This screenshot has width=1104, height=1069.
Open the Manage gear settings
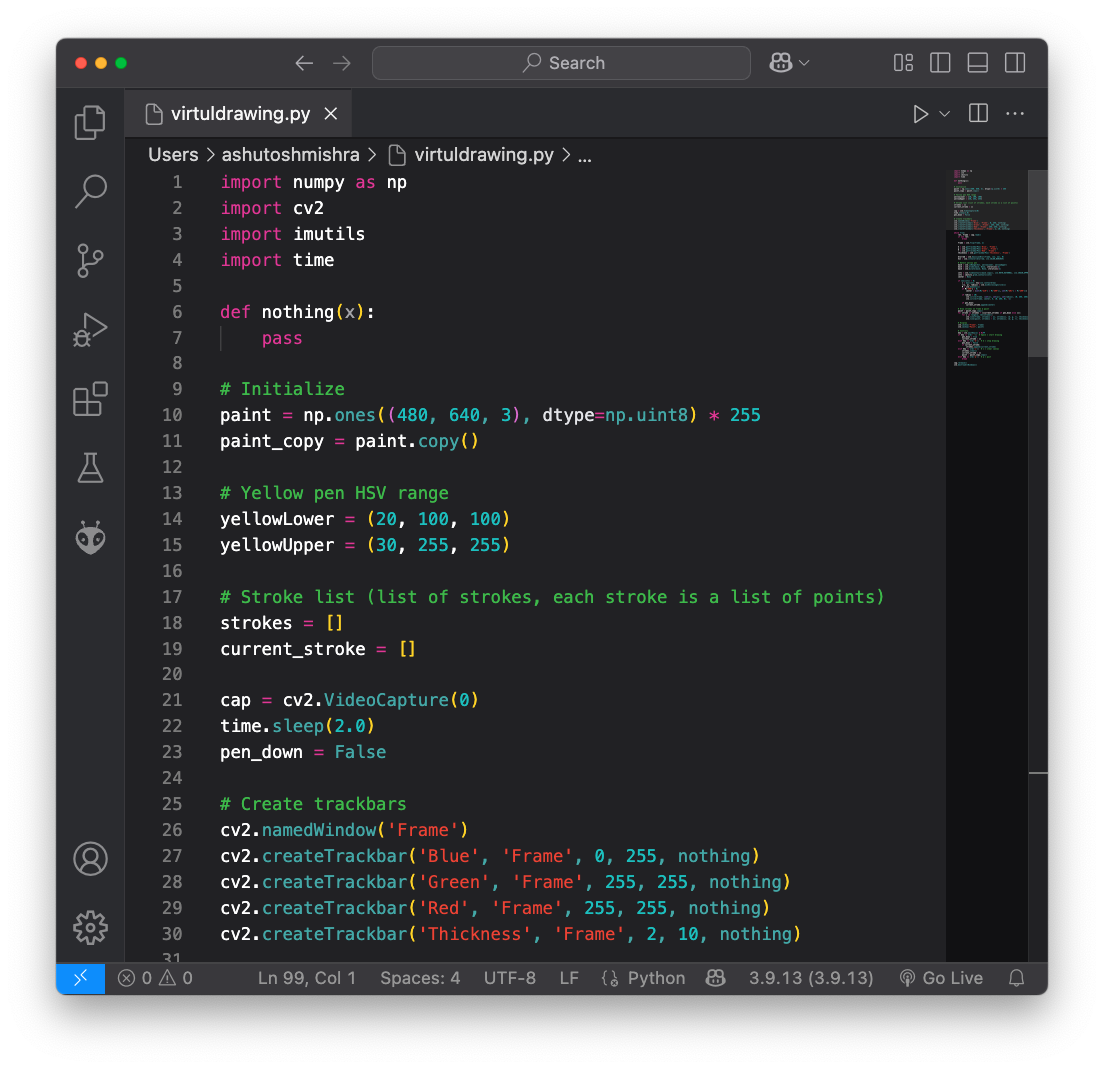tap(90, 927)
